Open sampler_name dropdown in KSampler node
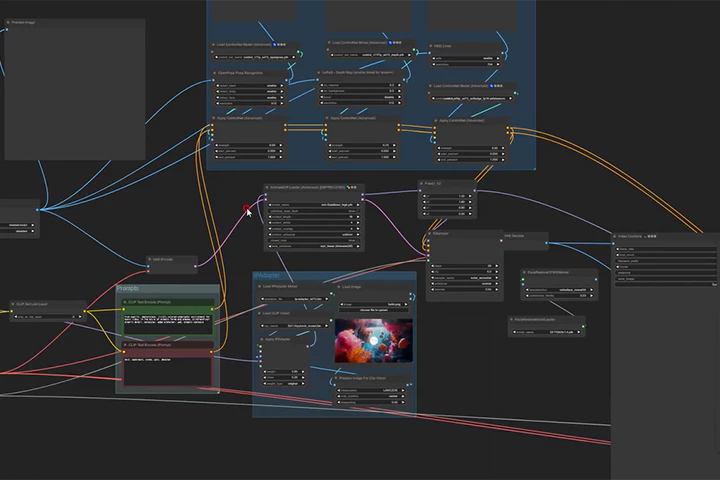720x480 pixels. click(x=465, y=278)
